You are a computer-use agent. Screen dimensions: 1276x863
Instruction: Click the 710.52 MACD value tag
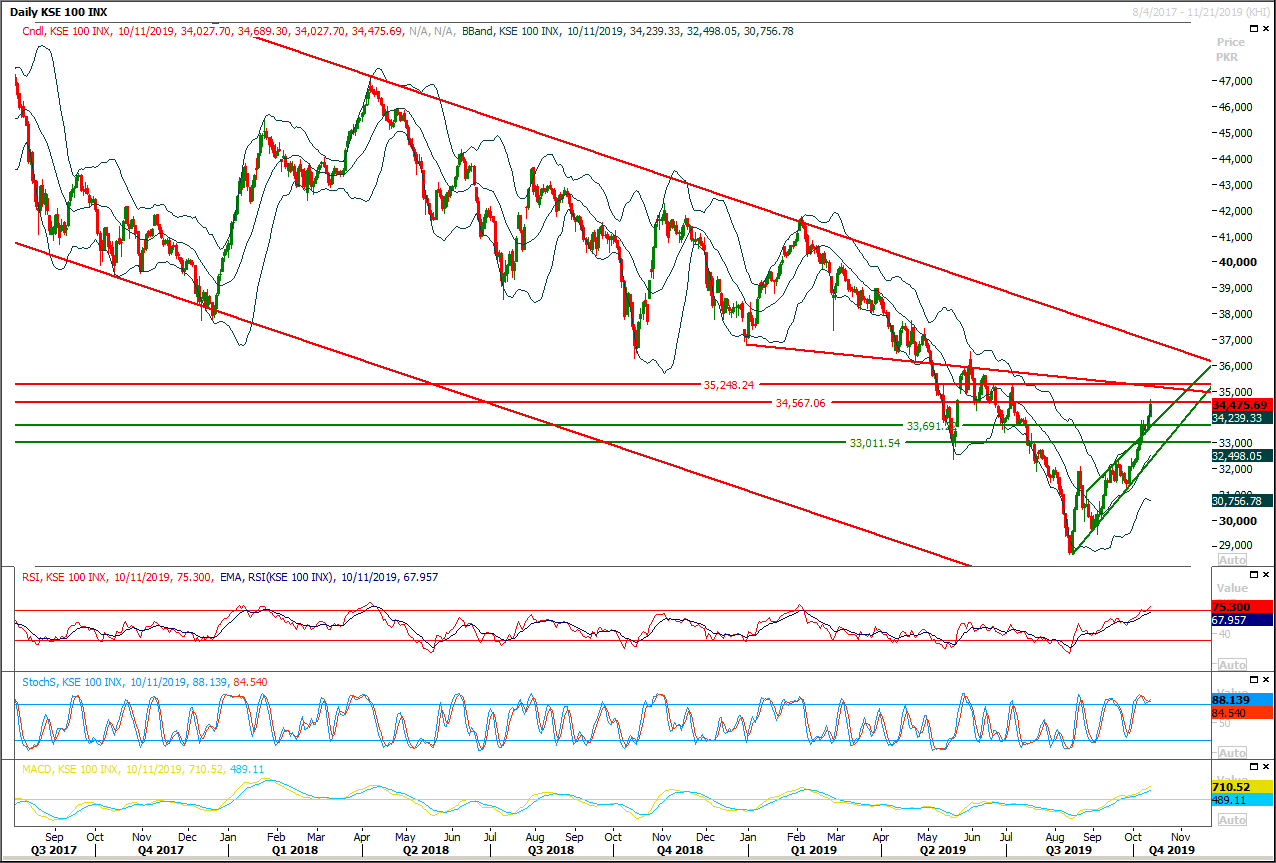[x=1241, y=787]
